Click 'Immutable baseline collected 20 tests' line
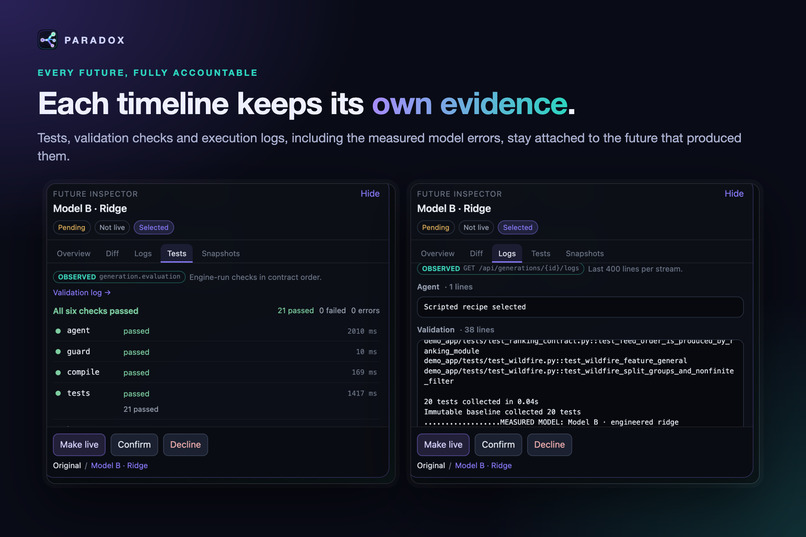Image resolution: width=806 pixels, height=537 pixels. (x=502, y=412)
